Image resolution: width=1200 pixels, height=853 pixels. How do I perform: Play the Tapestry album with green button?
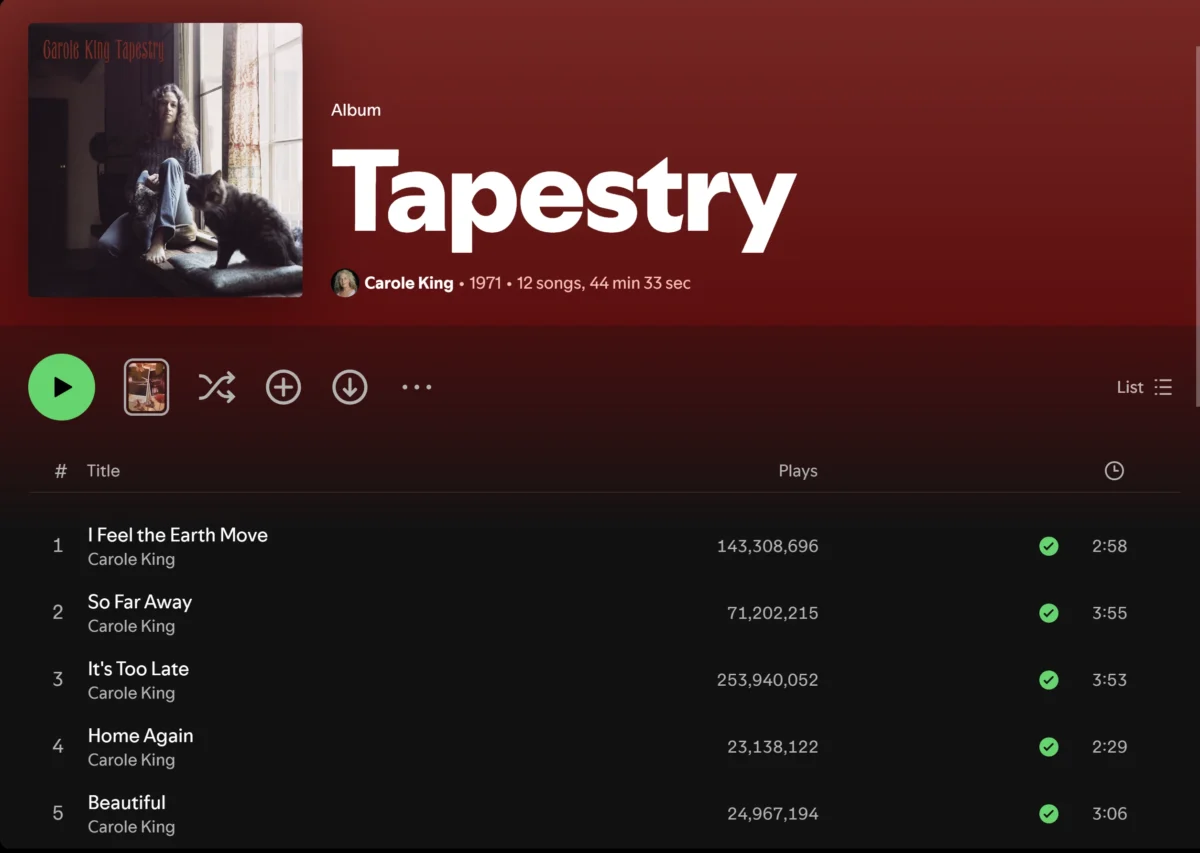point(62,387)
